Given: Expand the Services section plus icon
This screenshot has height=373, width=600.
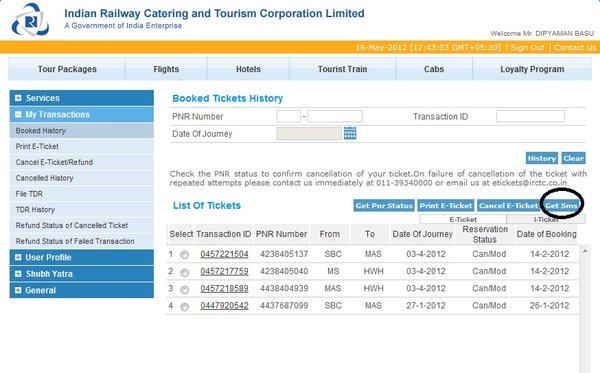Looking at the screenshot, I should (18, 98).
